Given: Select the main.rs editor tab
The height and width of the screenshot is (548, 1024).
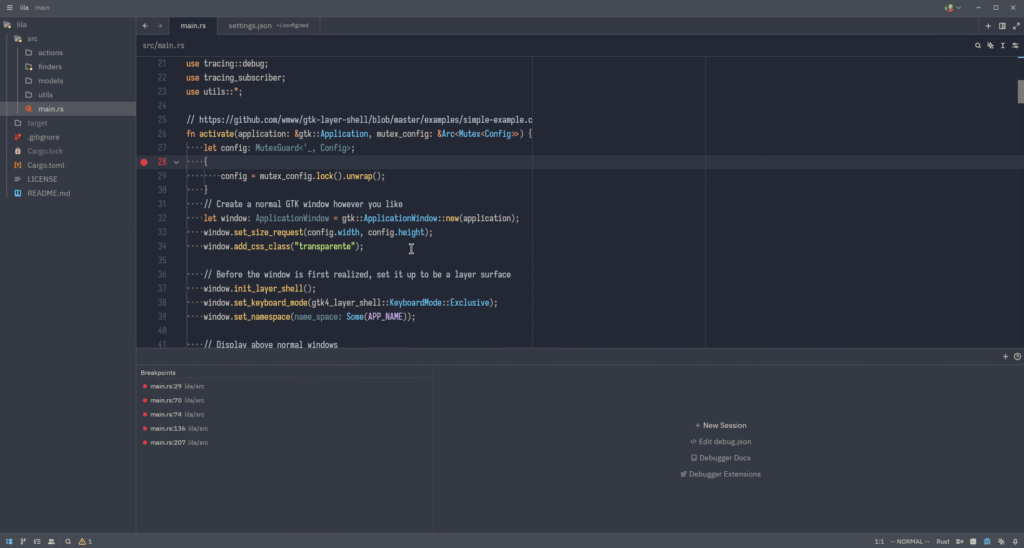Looking at the screenshot, I should pos(193,26).
